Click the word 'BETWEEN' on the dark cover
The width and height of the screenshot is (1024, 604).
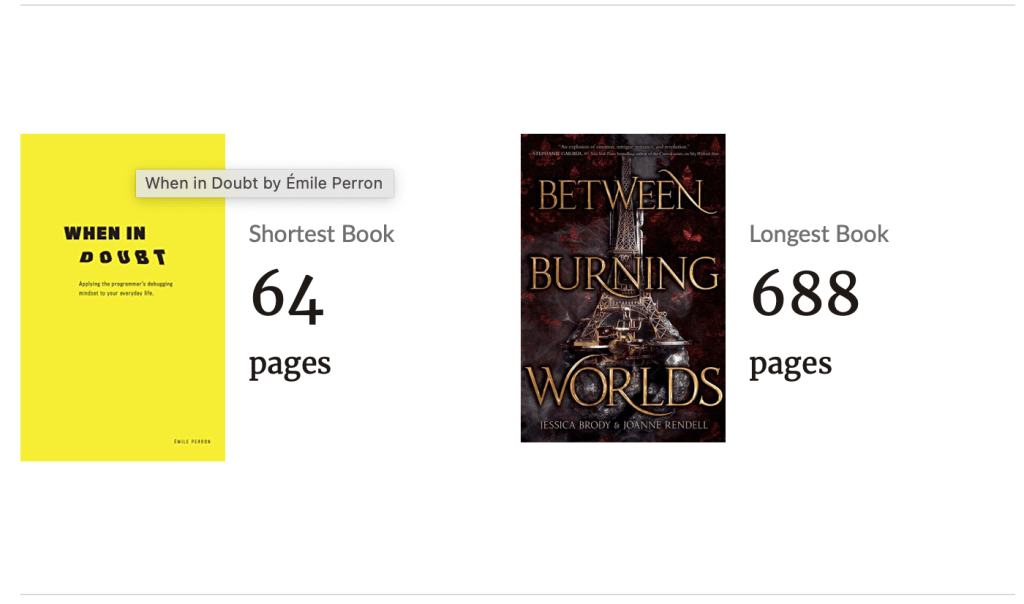pyautogui.click(x=624, y=196)
